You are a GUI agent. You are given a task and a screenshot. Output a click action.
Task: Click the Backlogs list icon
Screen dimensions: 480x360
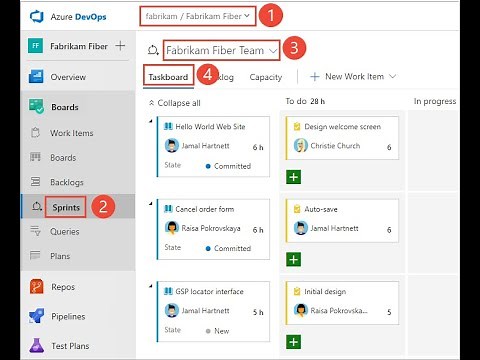(x=35, y=182)
